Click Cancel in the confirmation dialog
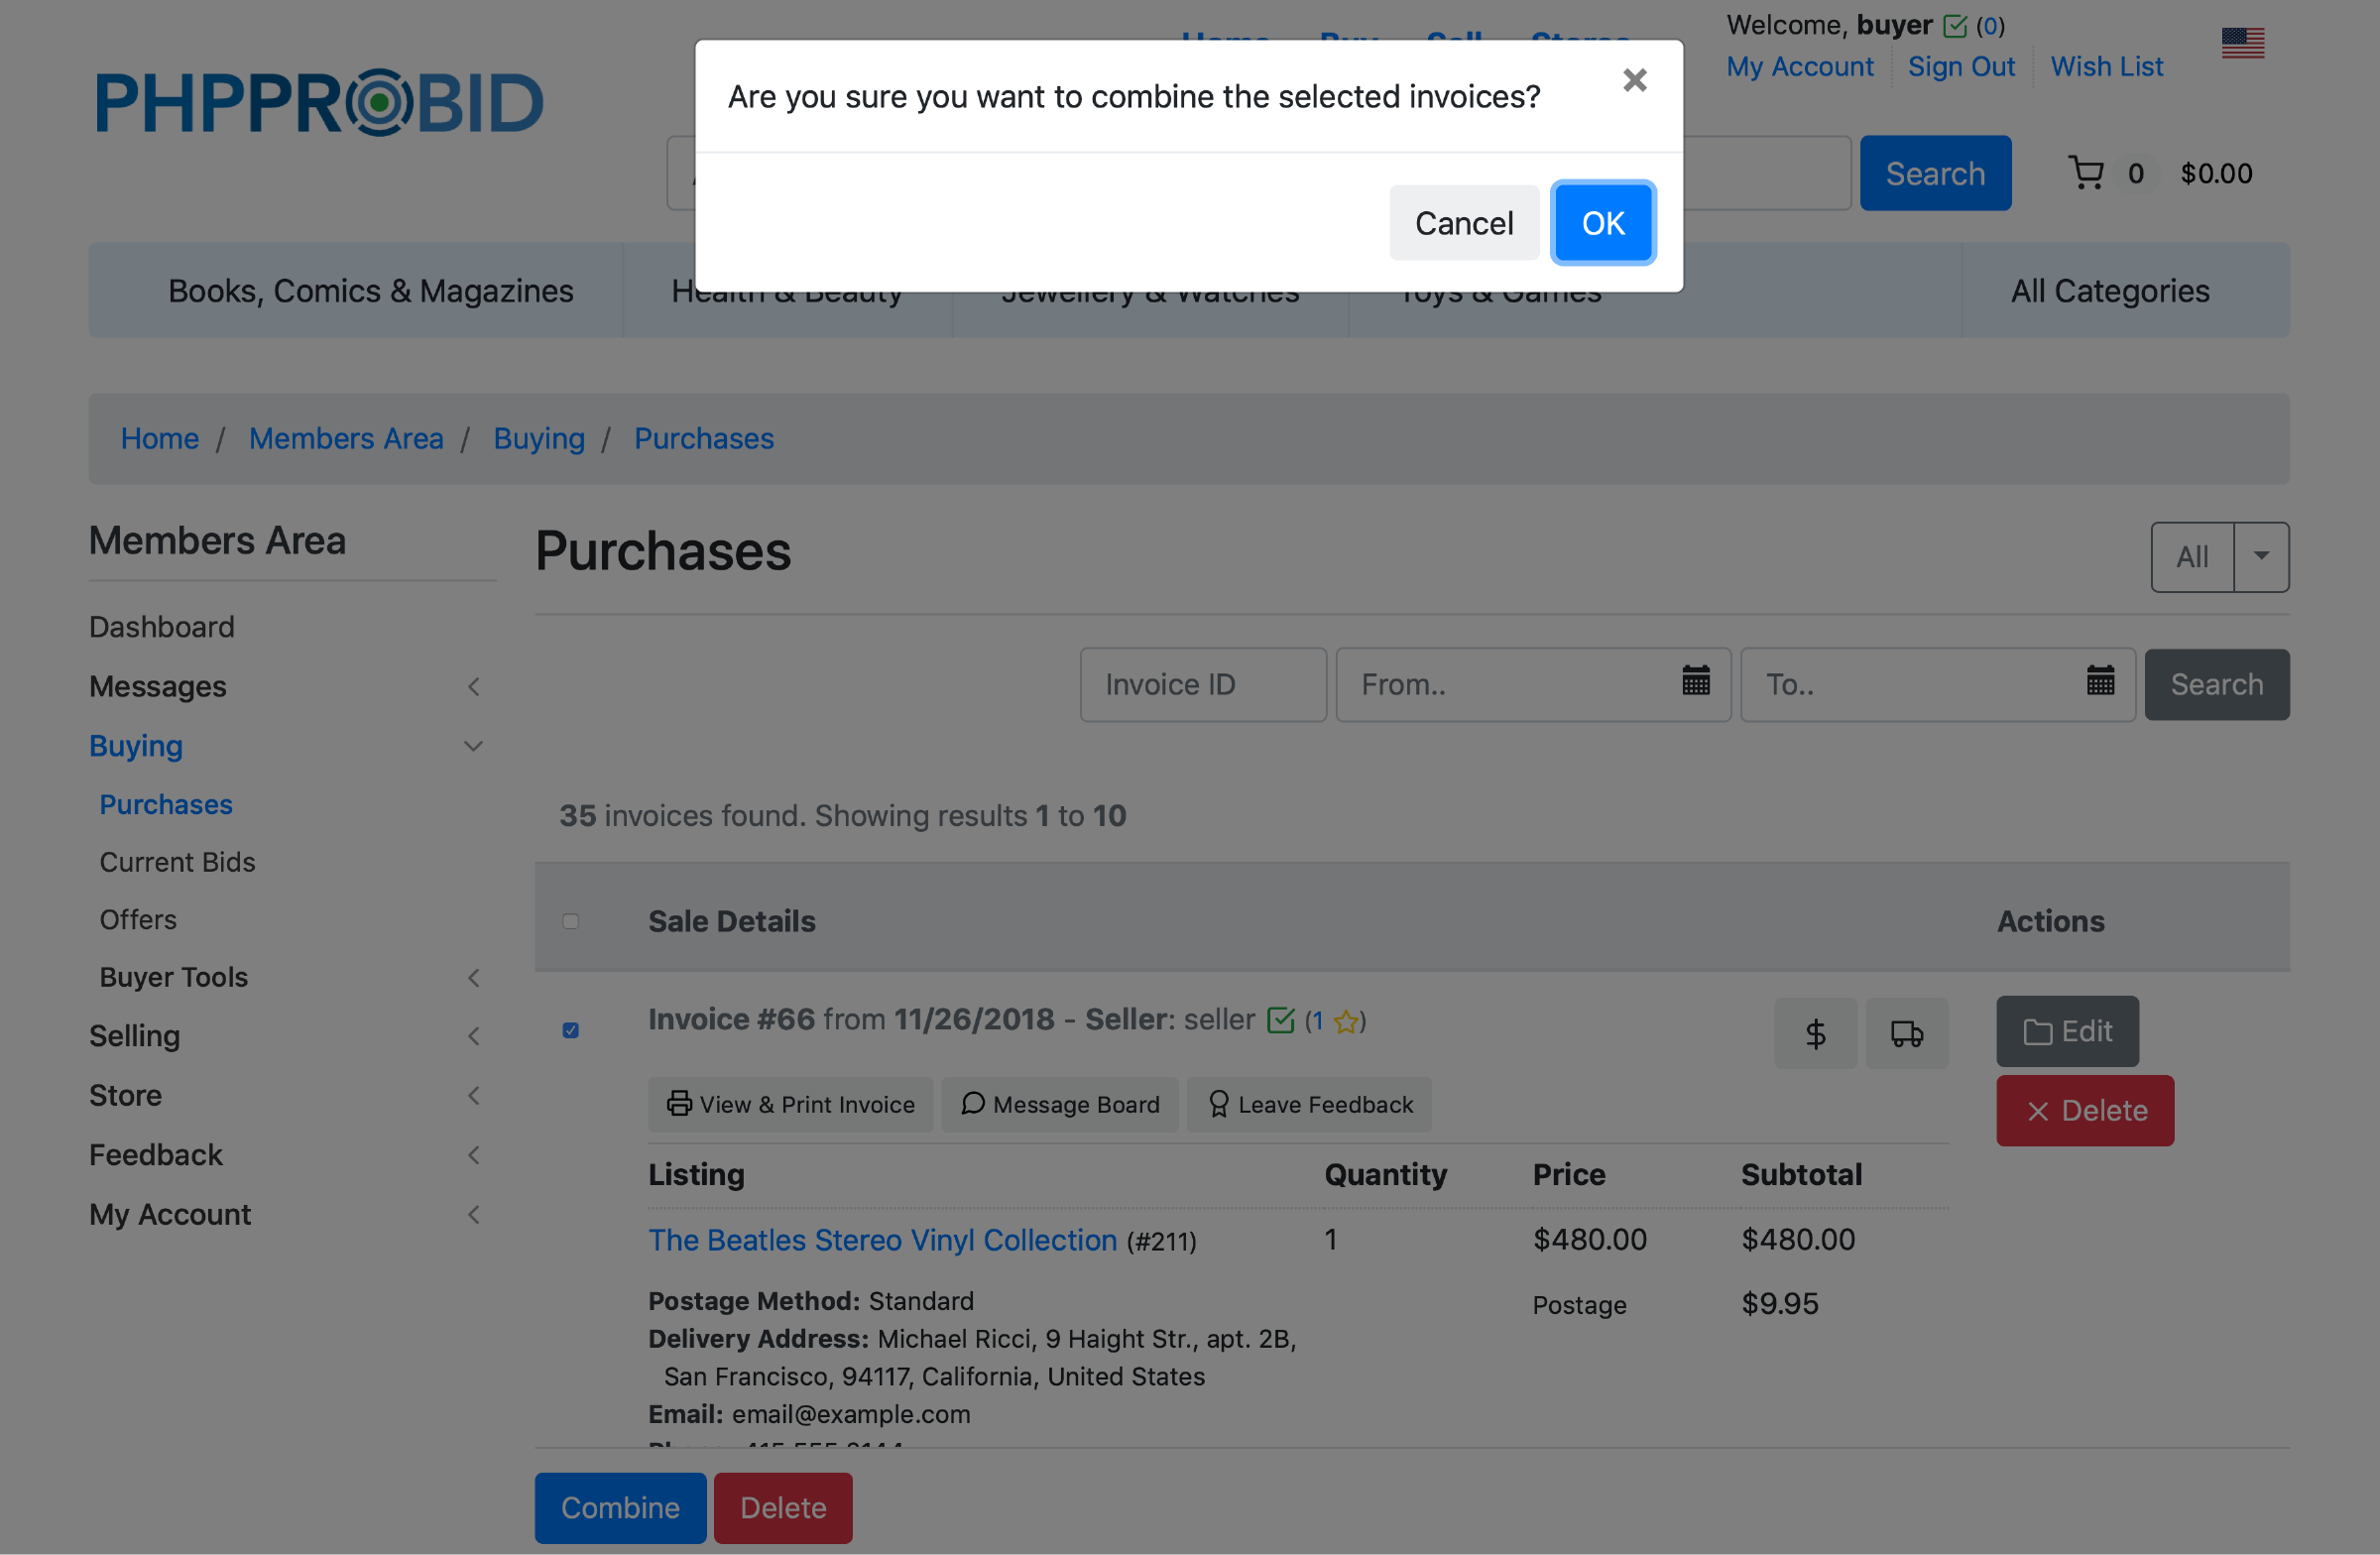The height and width of the screenshot is (1555, 2380). (1463, 223)
